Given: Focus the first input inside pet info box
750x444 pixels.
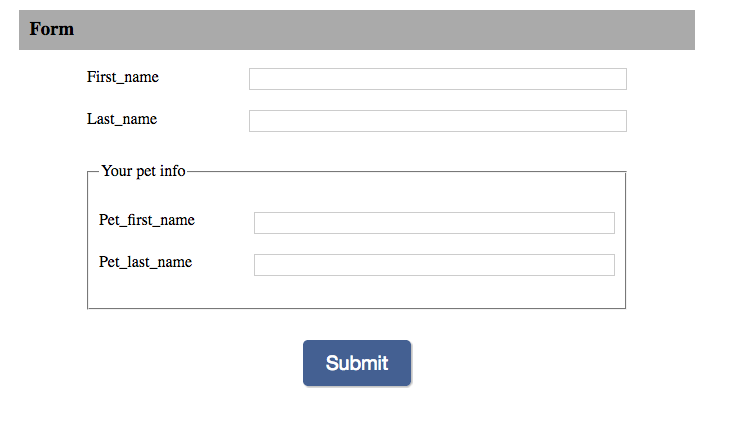Looking at the screenshot, I should (x=434, y=223).
